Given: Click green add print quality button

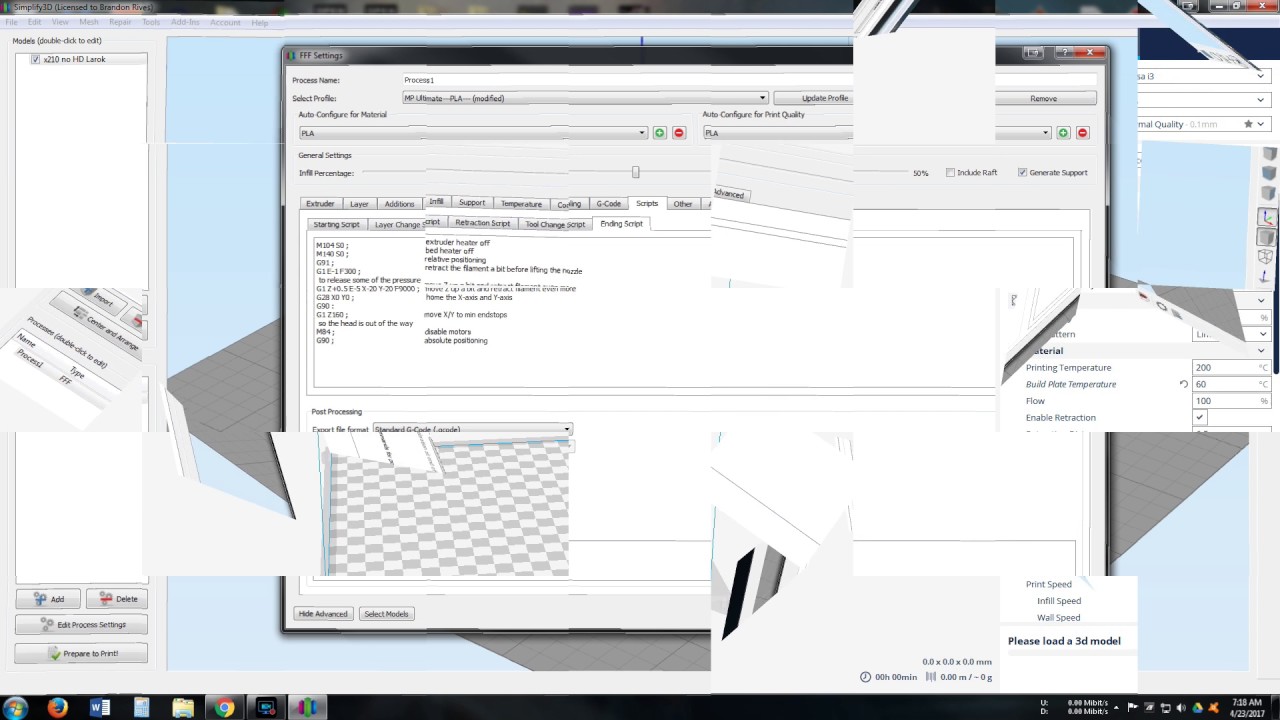Looking at the screenshot, I should (1063, 133).
